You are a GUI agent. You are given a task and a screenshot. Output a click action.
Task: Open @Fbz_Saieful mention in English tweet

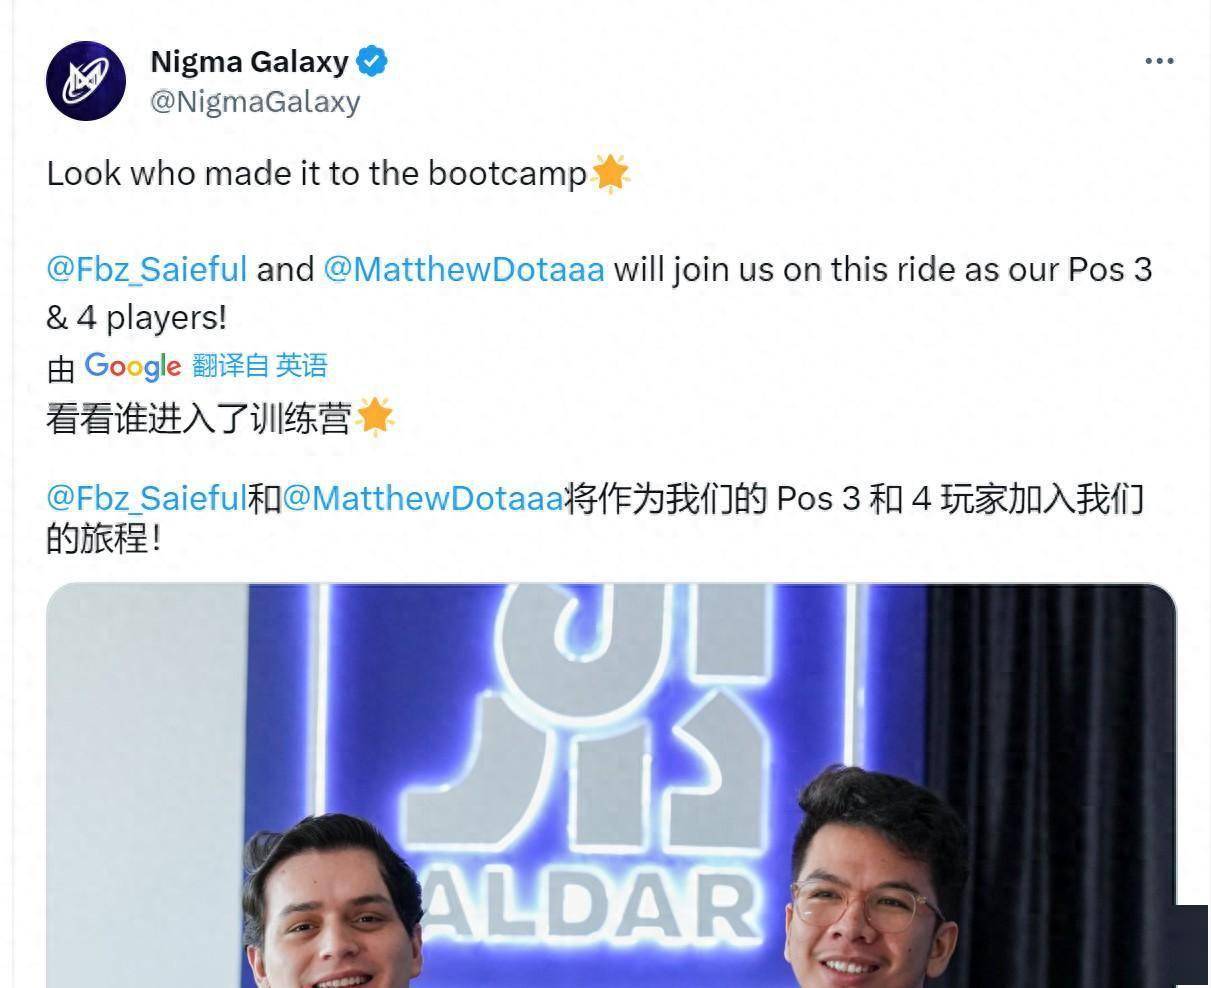pos(147,270)
